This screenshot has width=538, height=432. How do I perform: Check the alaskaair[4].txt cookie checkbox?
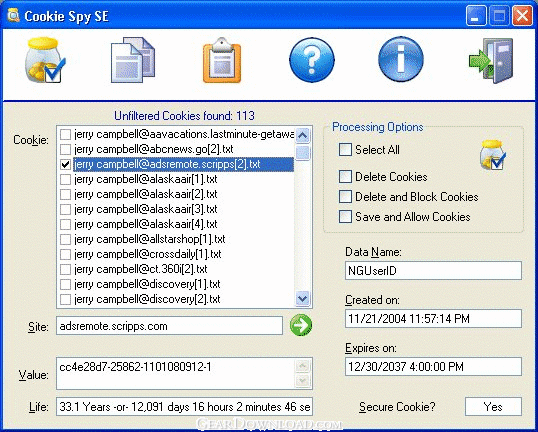pos(65,224)
